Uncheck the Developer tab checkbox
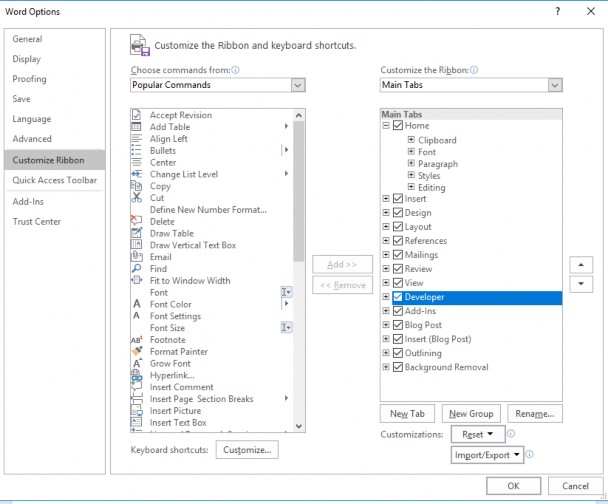This screenshot has width=608, height=504. (398, 297)
